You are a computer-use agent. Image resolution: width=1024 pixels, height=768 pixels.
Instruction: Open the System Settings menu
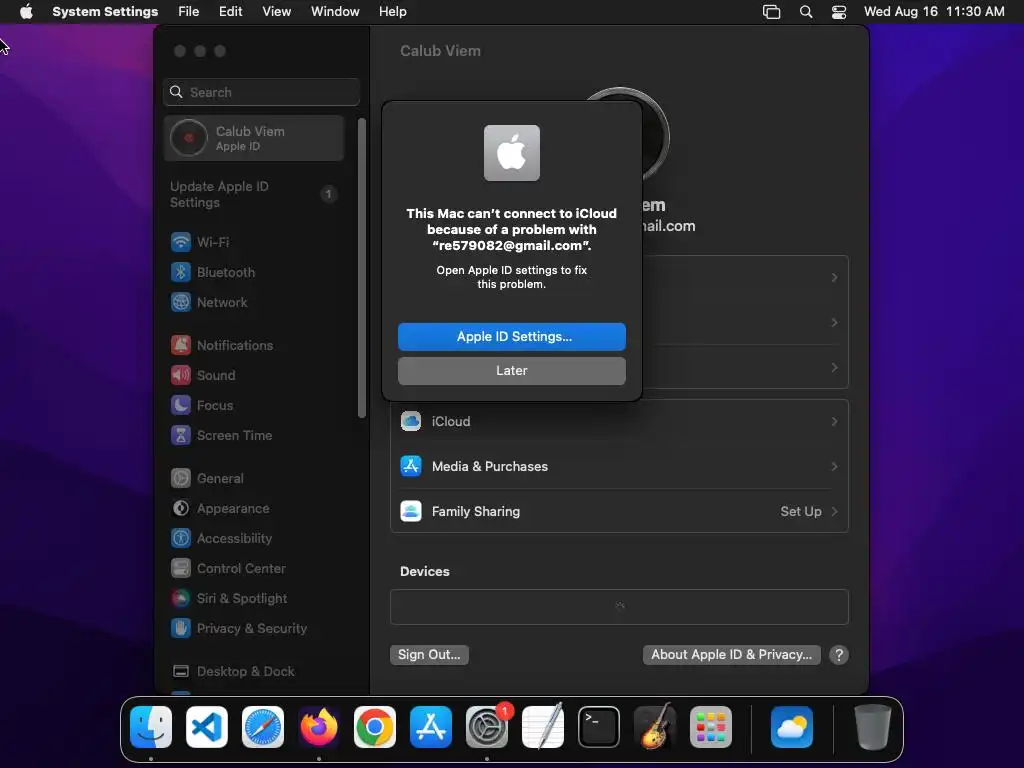point(105,12)
